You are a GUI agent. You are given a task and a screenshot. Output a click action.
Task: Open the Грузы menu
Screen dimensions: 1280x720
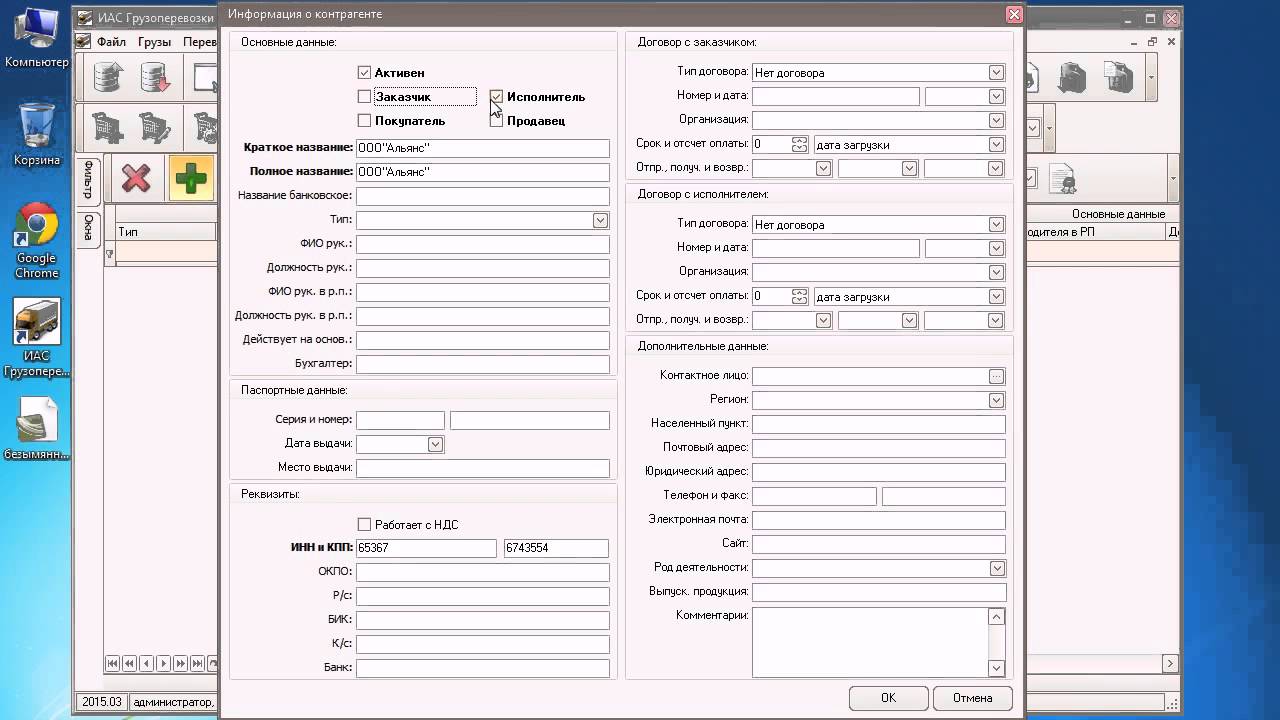[155, 42]
